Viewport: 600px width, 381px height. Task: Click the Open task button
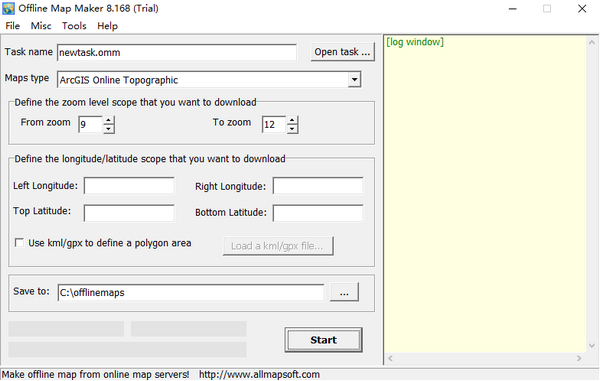[x=342, y=52]
